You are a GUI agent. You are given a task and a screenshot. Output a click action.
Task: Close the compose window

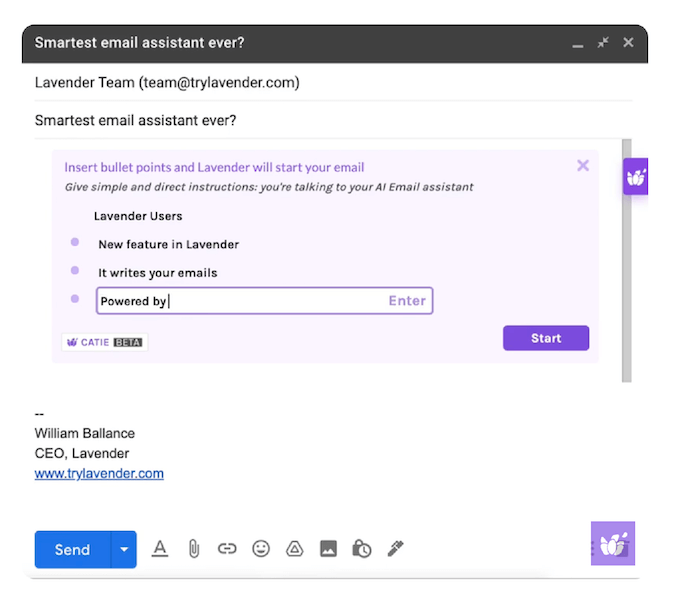point(628,43)
